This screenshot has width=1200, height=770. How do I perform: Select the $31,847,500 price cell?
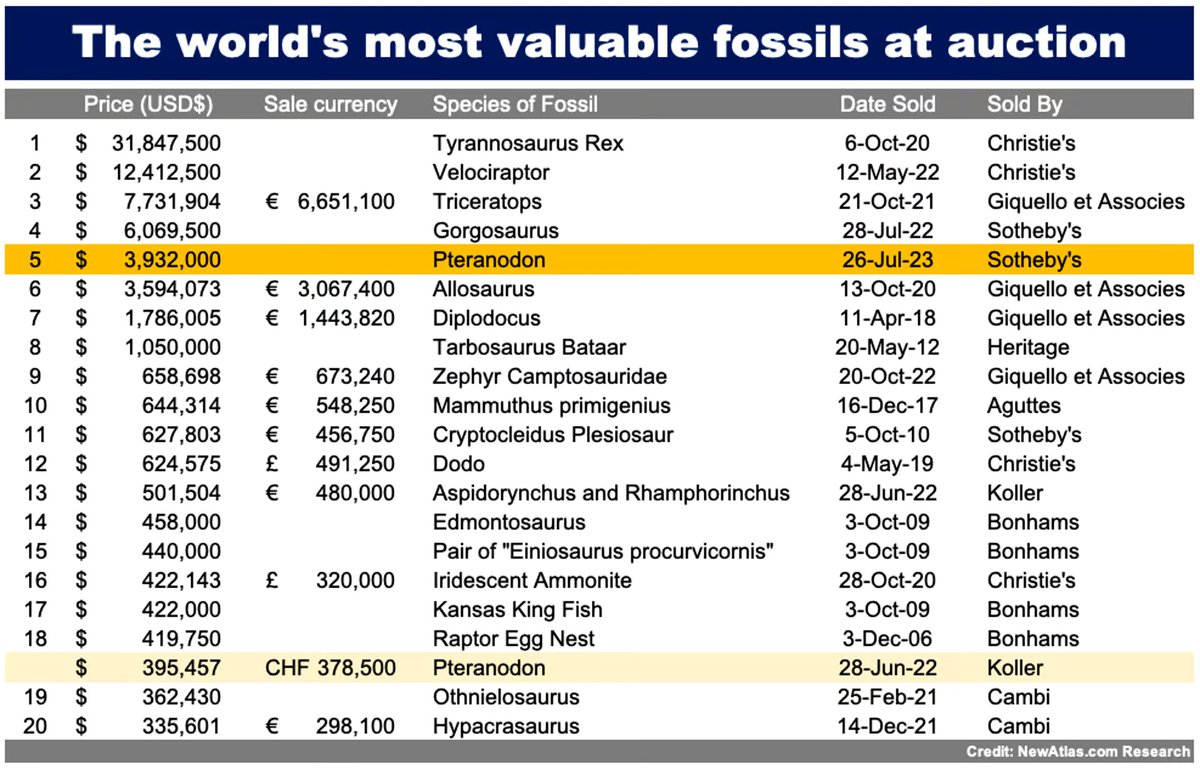pyautogui.click(x=165, y=143)
